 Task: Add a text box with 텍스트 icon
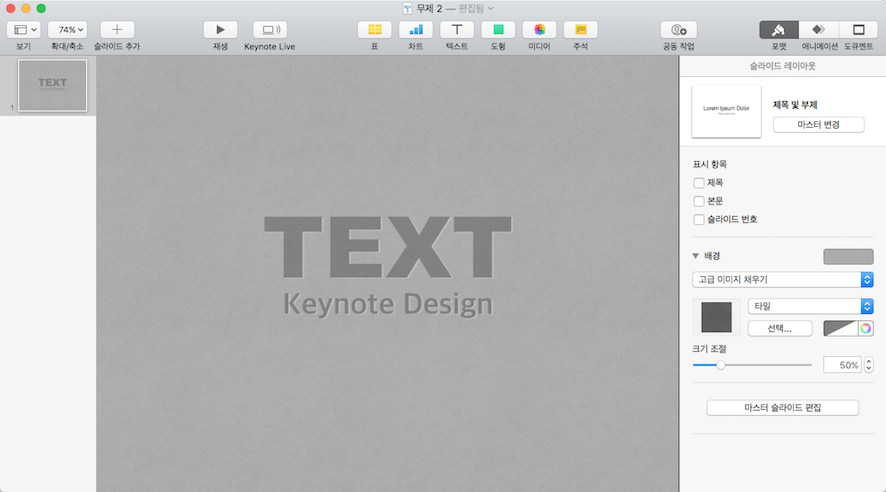pos(457,29)
